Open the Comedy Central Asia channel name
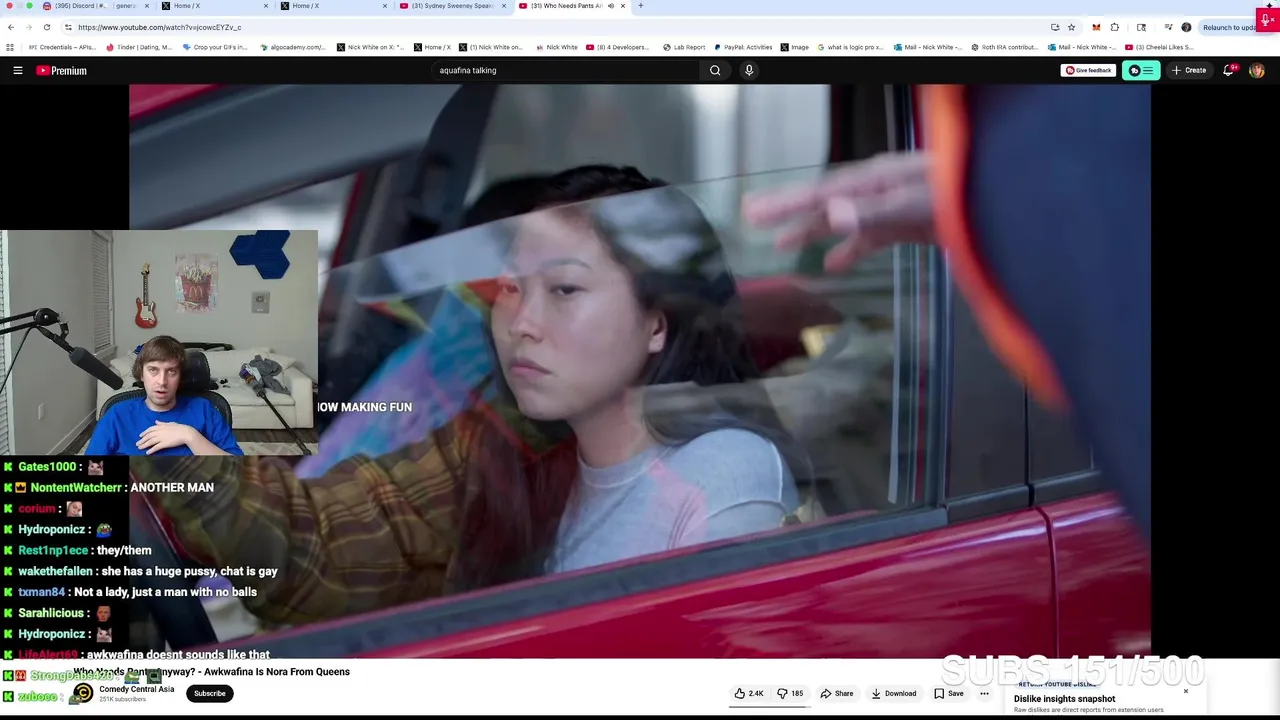Viewport: 1280px width, 720px height. point(136,689)
